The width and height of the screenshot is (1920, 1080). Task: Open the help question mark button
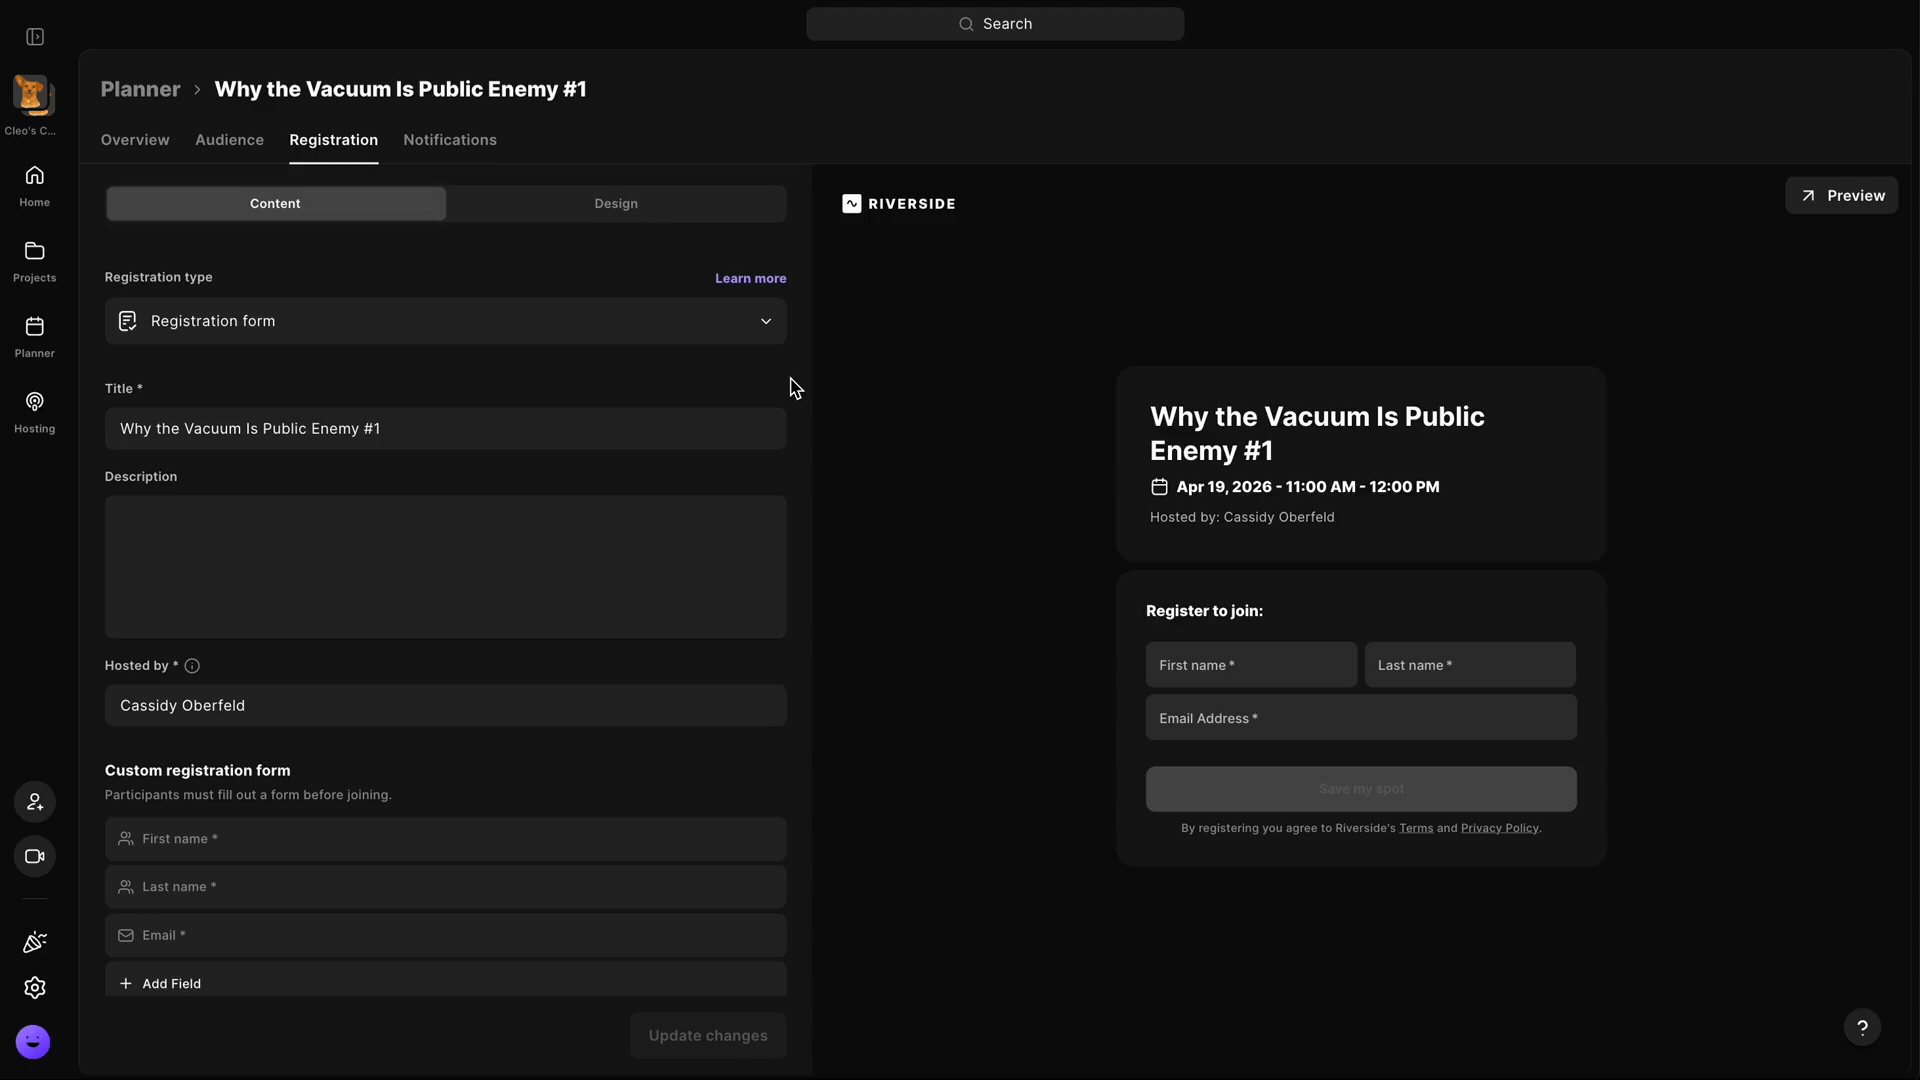(1862, 1027)
